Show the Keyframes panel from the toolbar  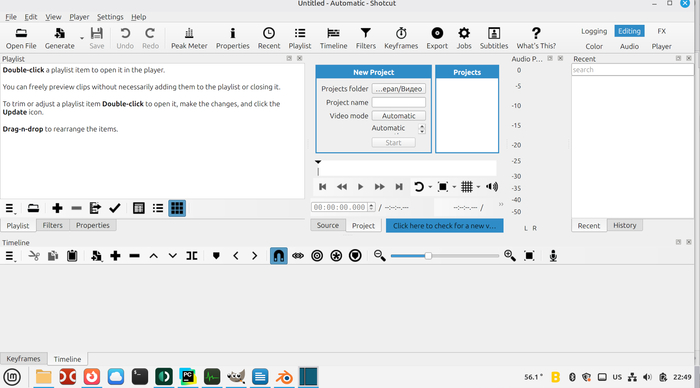[x=401, y=38]
